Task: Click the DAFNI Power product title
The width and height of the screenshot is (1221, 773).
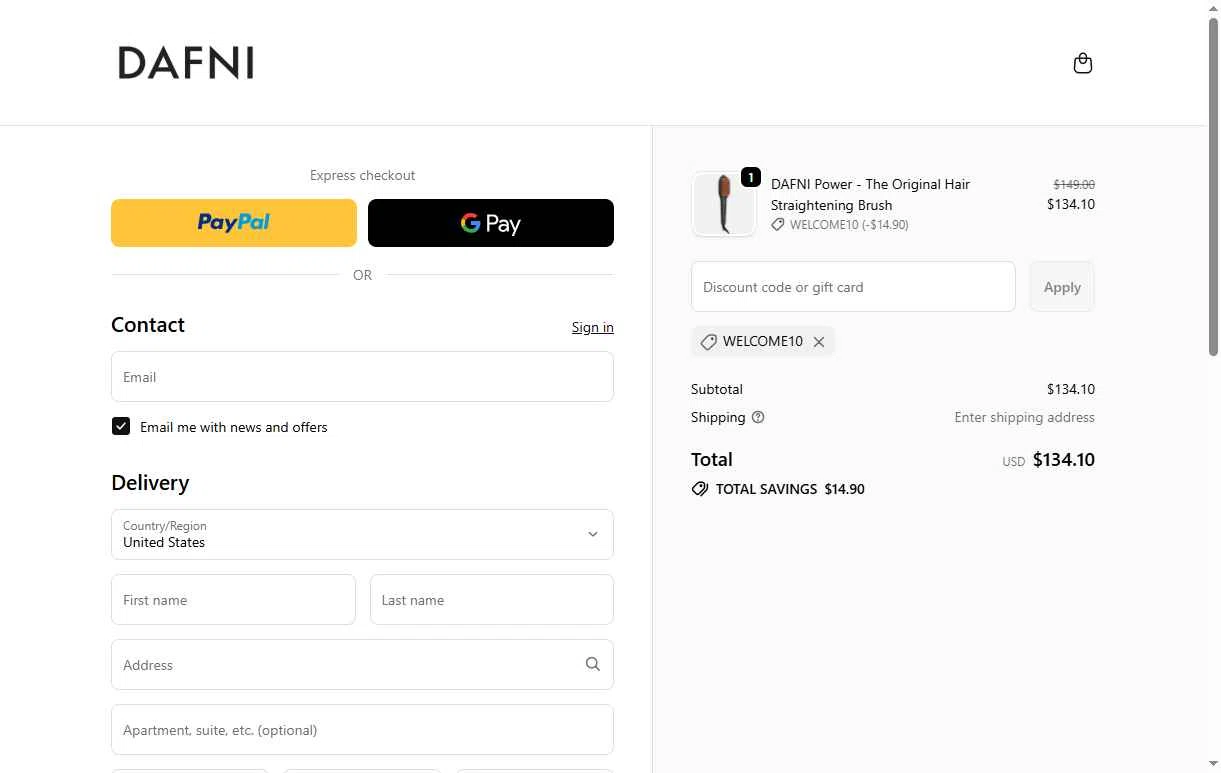Action: point(870,194)
